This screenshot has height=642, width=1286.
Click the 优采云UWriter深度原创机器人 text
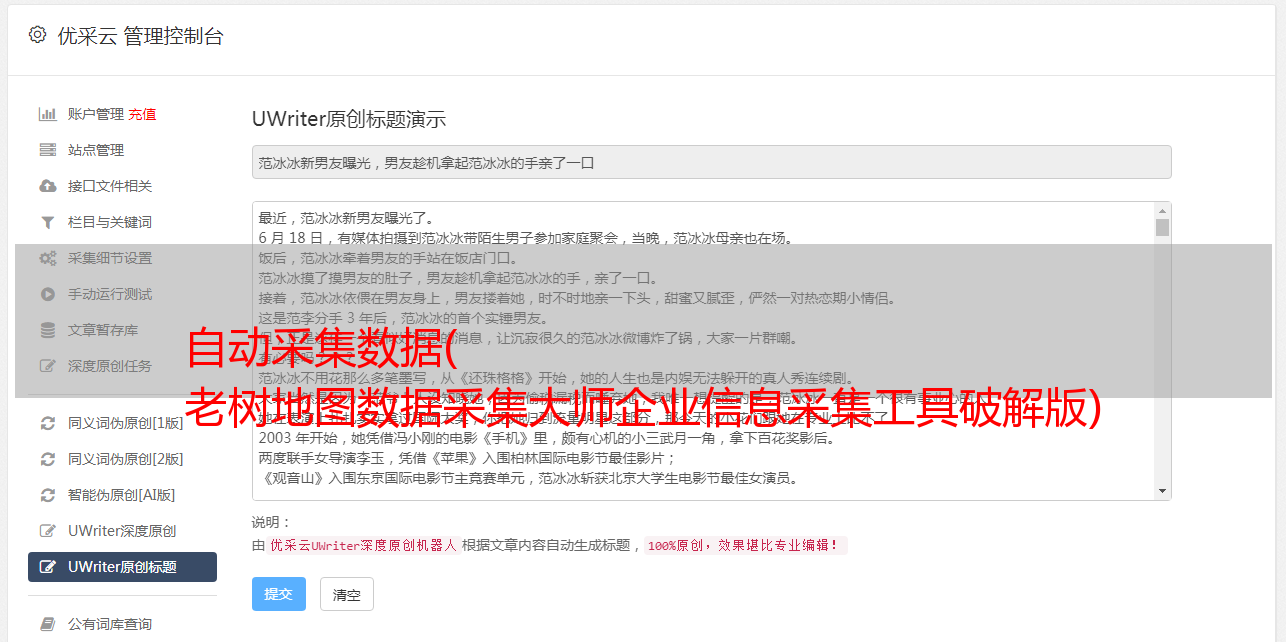[x=363, y=546]
